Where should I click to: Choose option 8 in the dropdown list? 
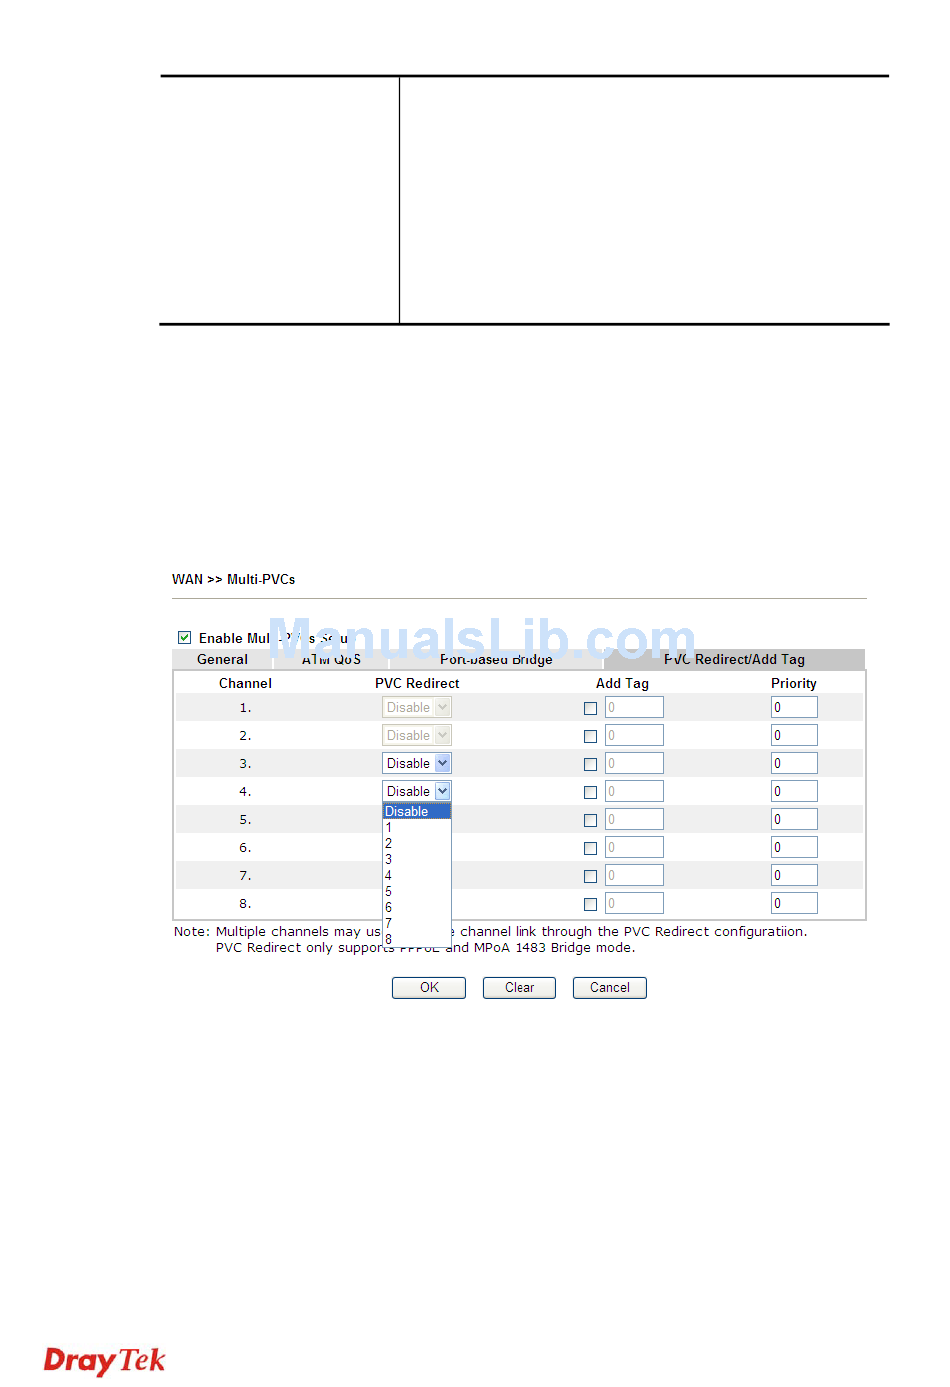coord(417,939)
